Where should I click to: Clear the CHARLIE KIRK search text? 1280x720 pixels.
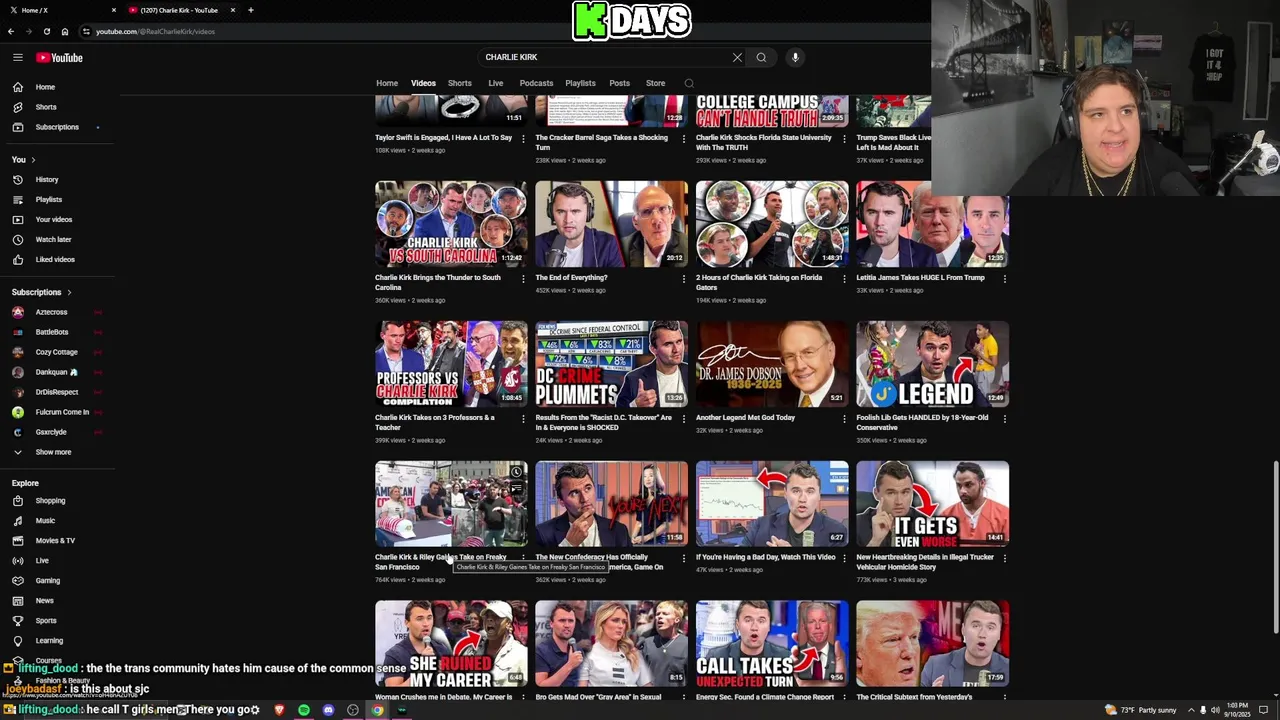point(737,57)
